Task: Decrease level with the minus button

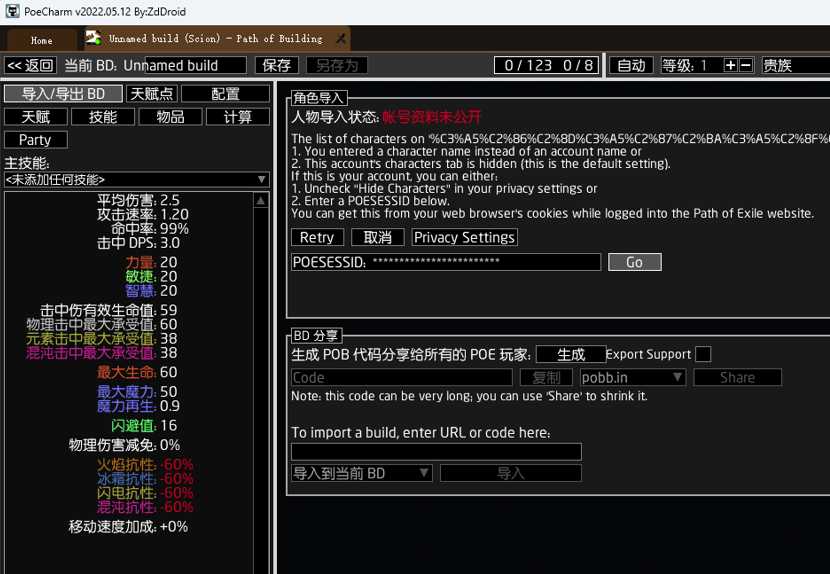Action: click(745, 65)
